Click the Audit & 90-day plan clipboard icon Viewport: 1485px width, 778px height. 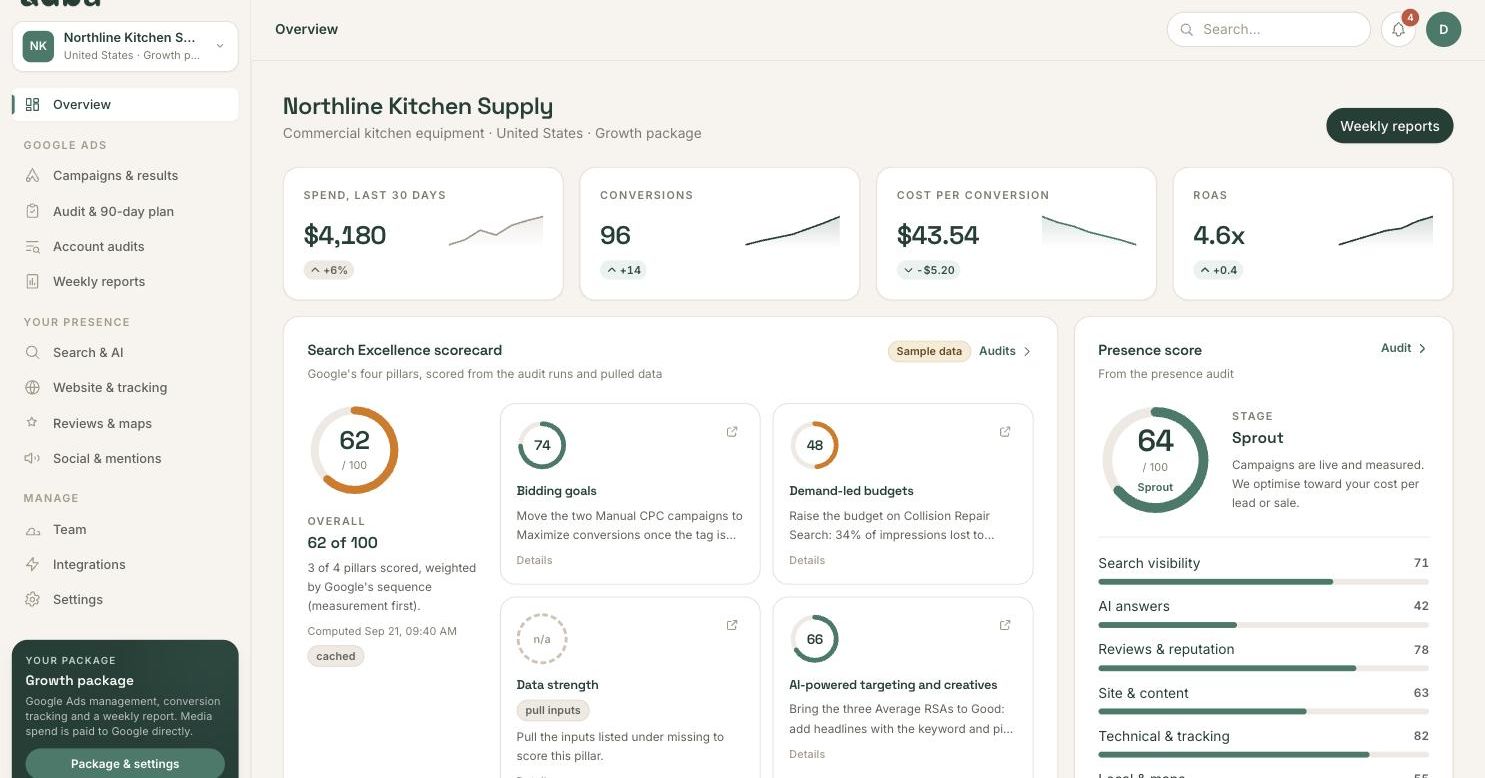[32, 211]
